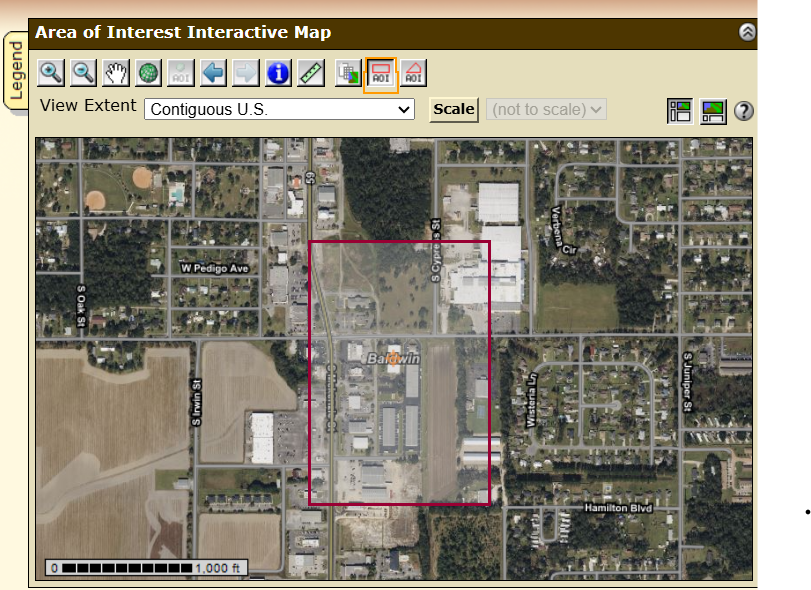The height and width of the screenshot is (590, 811).
Task: Select Define AOI by Rectangle tool
Action: (x=381, y=73)
